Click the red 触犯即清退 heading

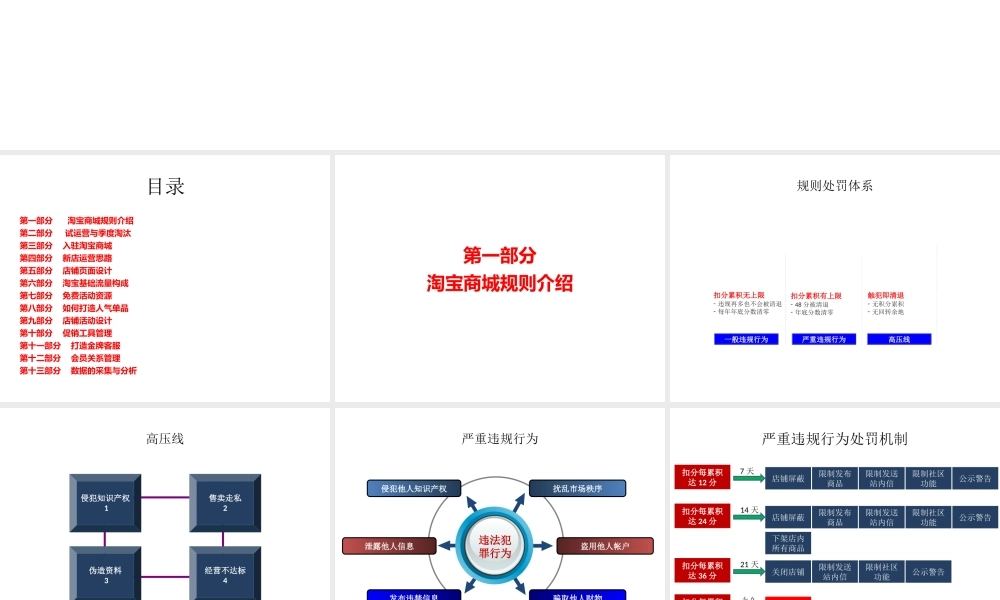886,295
